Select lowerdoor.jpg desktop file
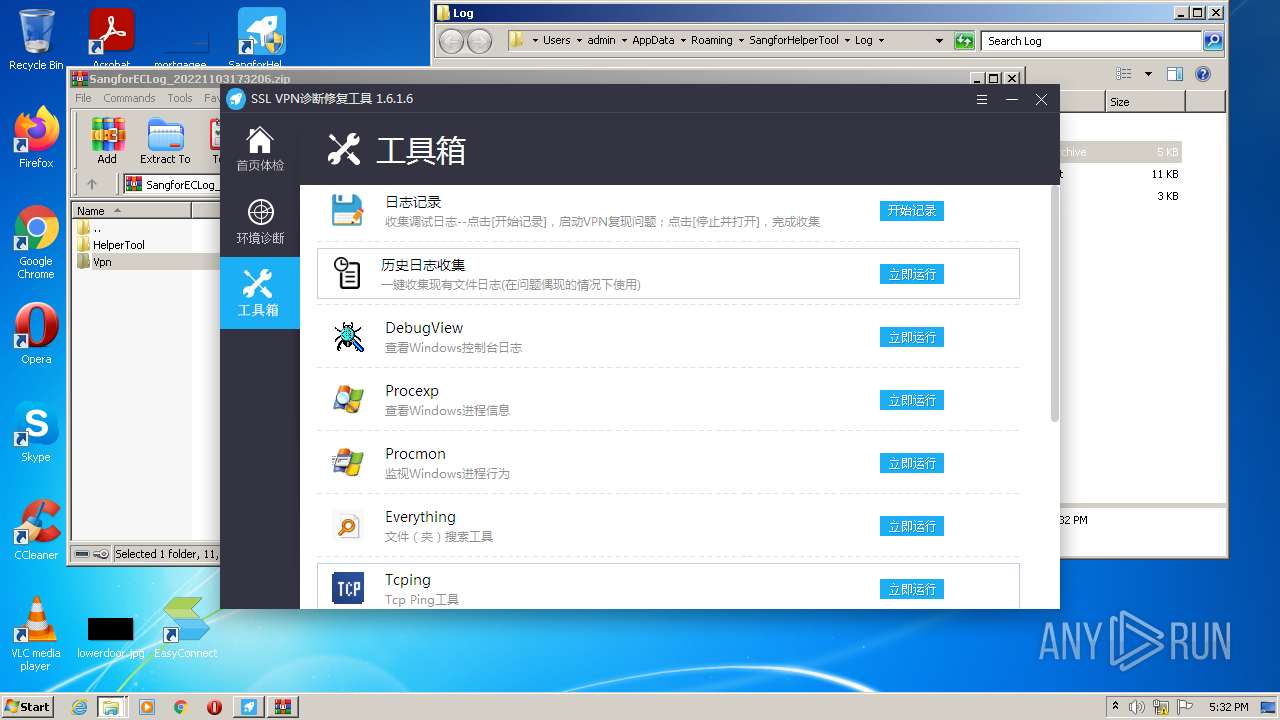 [x=110, y=636]
